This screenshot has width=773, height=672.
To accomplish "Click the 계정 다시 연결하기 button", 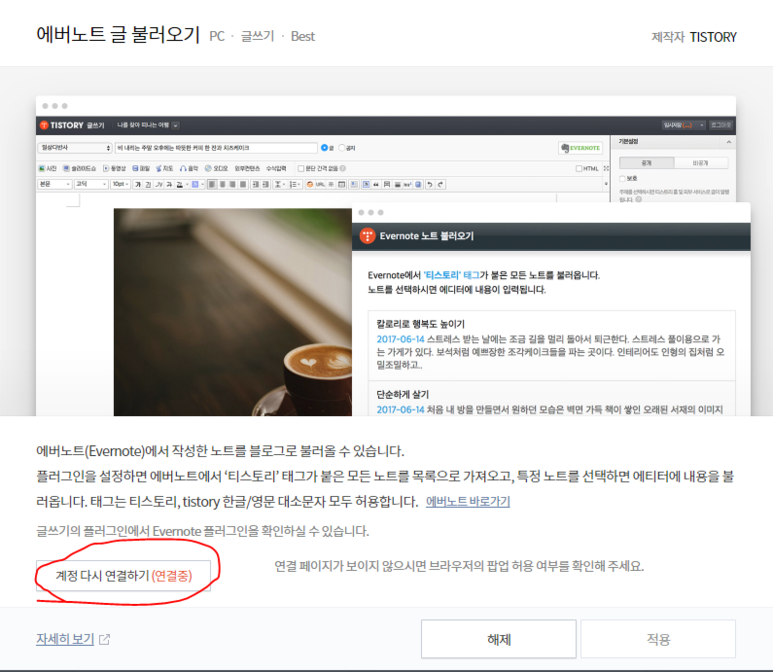I will pyautogui.click(x=123, y=575).
